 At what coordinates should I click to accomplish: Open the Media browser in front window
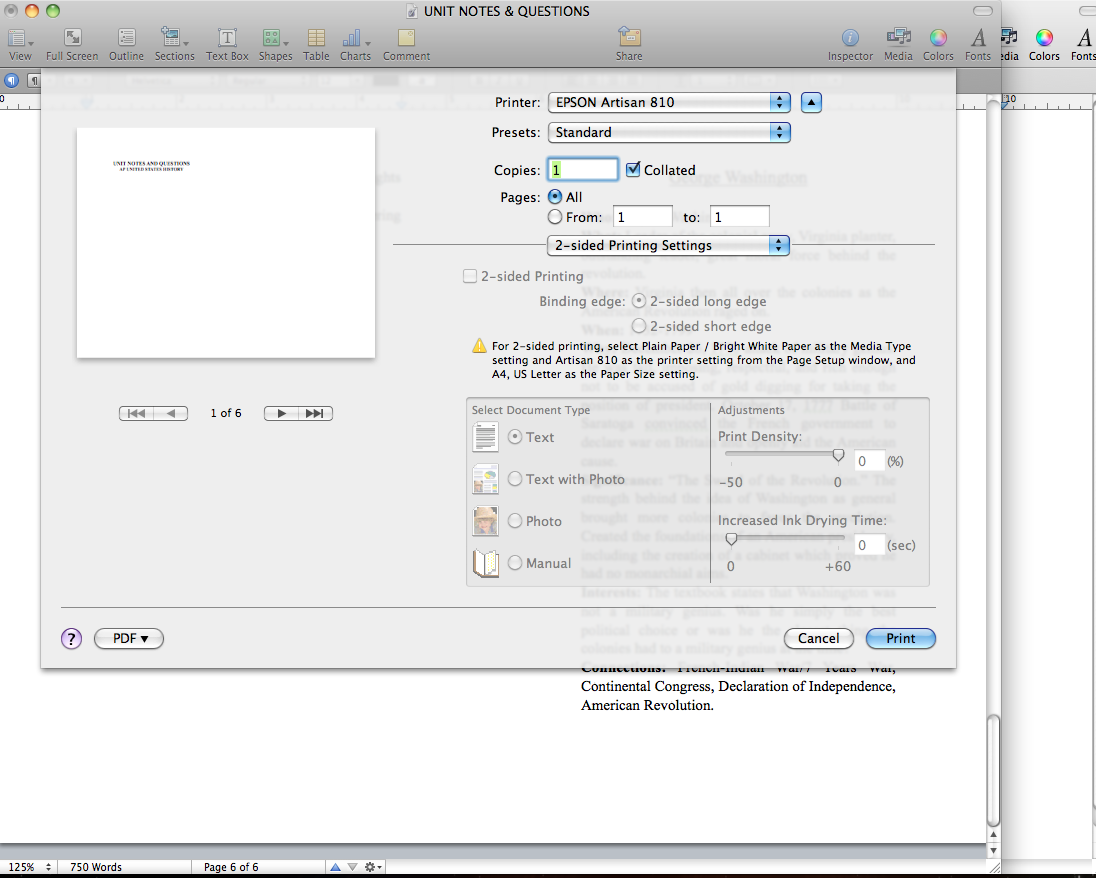click(898, 45)
